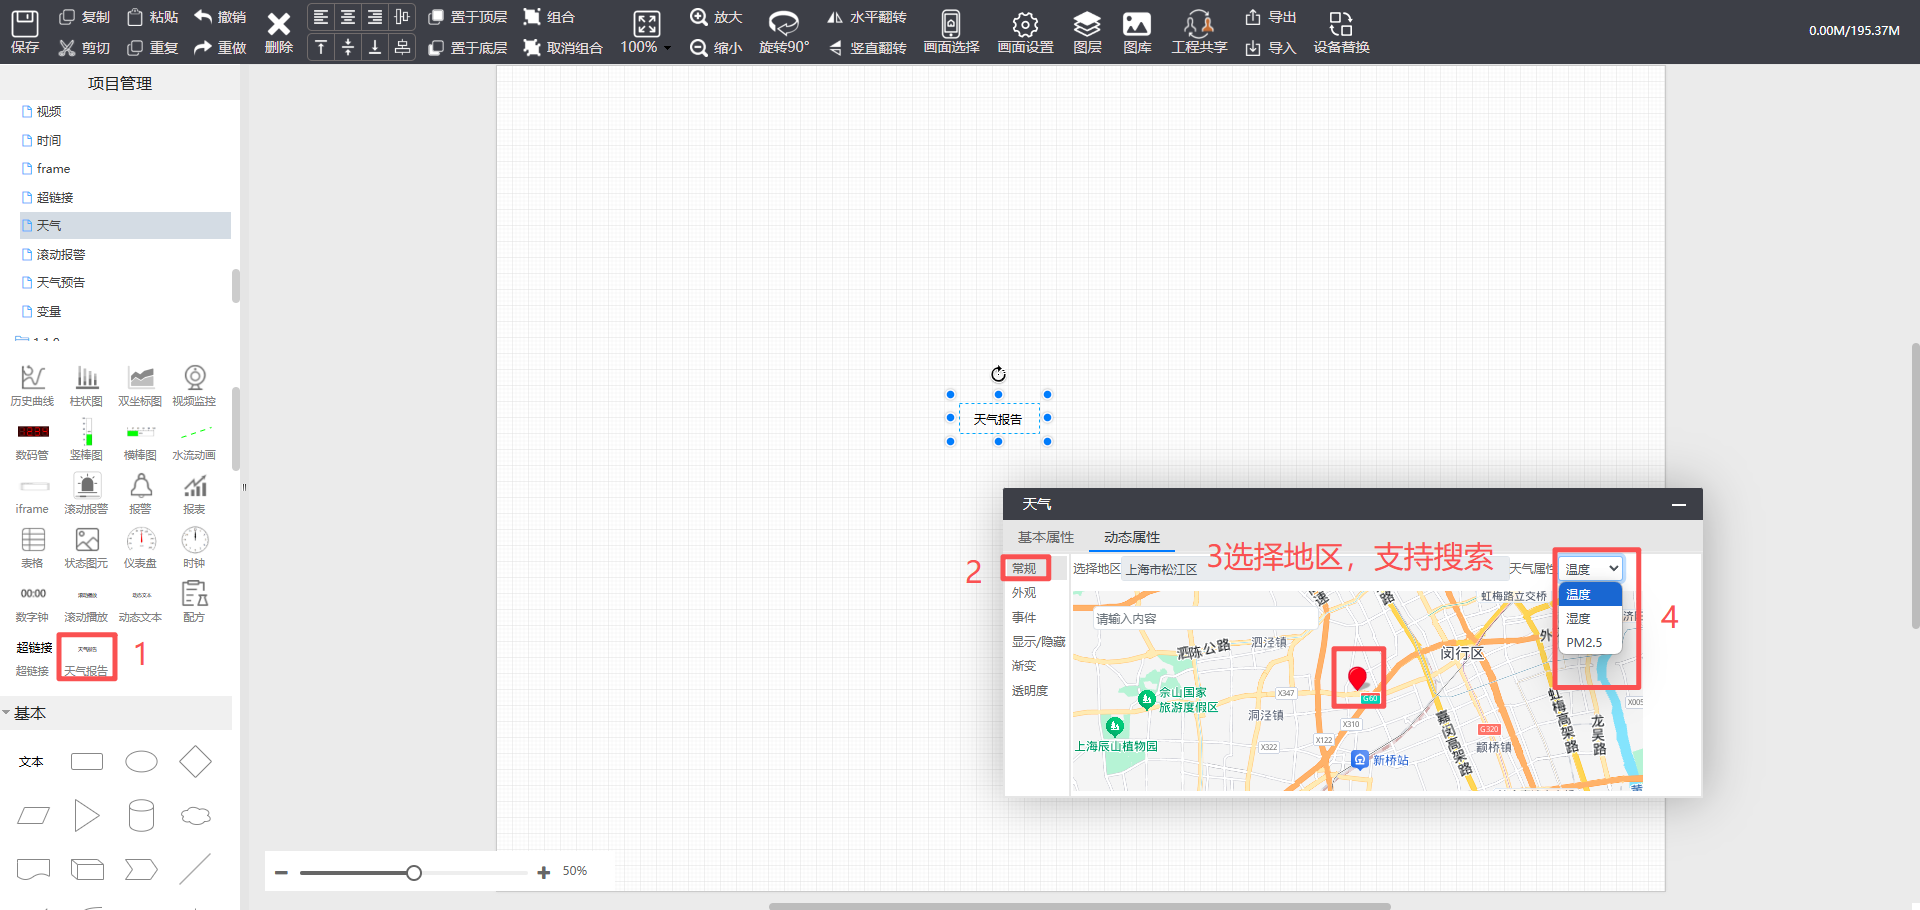Choose PM2.5 from the dropdown list

(x=1584, y=643)
